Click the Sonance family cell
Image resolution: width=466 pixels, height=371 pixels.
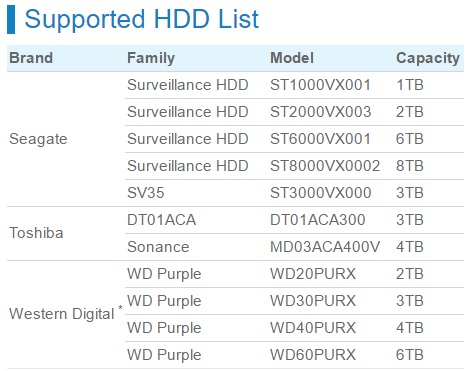tap(158, 247)
